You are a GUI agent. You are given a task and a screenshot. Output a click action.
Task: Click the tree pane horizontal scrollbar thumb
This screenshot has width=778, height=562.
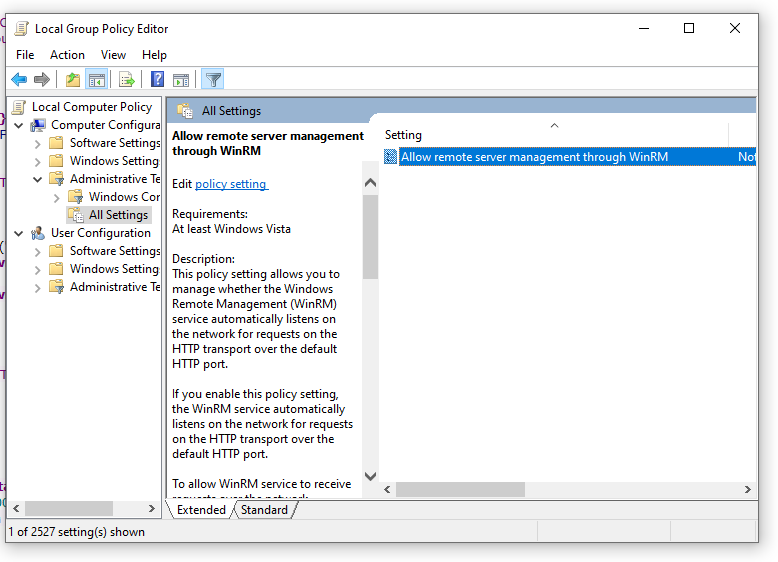[69, 509]
